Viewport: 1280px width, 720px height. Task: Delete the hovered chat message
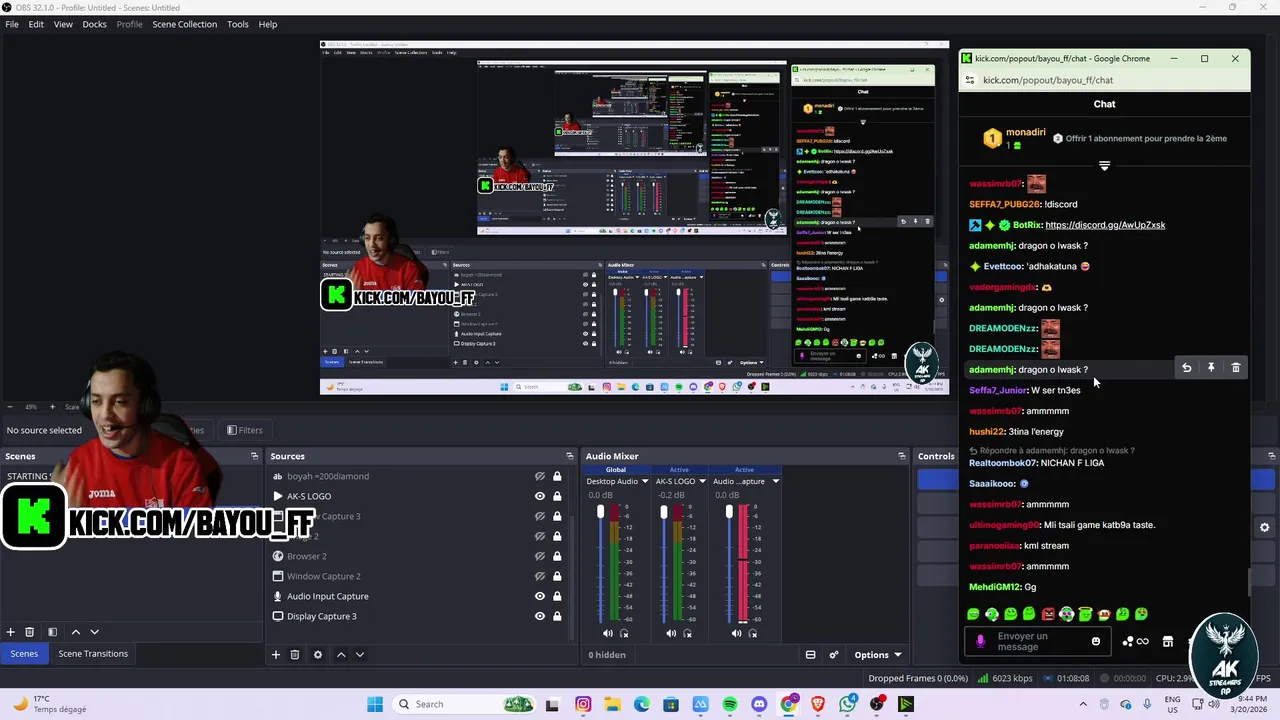point(1236,368)
